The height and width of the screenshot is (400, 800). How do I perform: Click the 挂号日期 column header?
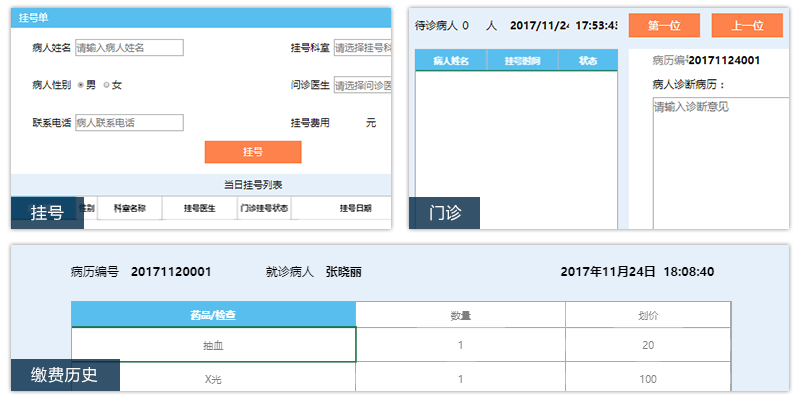[355, 209]
